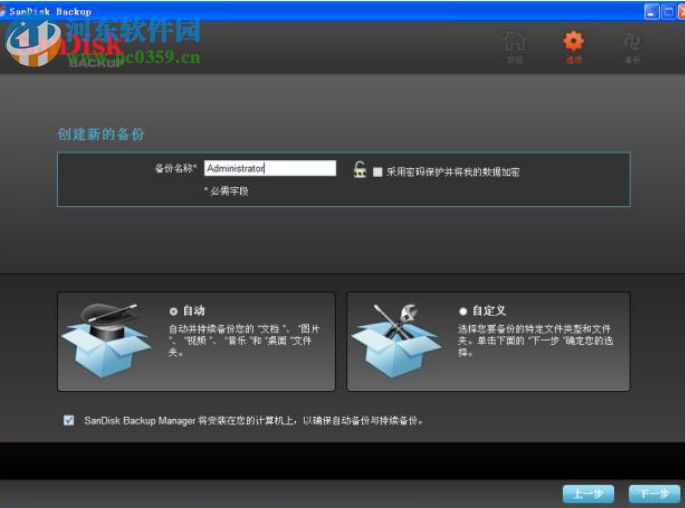The width and height of the screenshot is (685, 508).
Task: Select the 自动 automatic backup radio button
Action: (x=173, y=311)
